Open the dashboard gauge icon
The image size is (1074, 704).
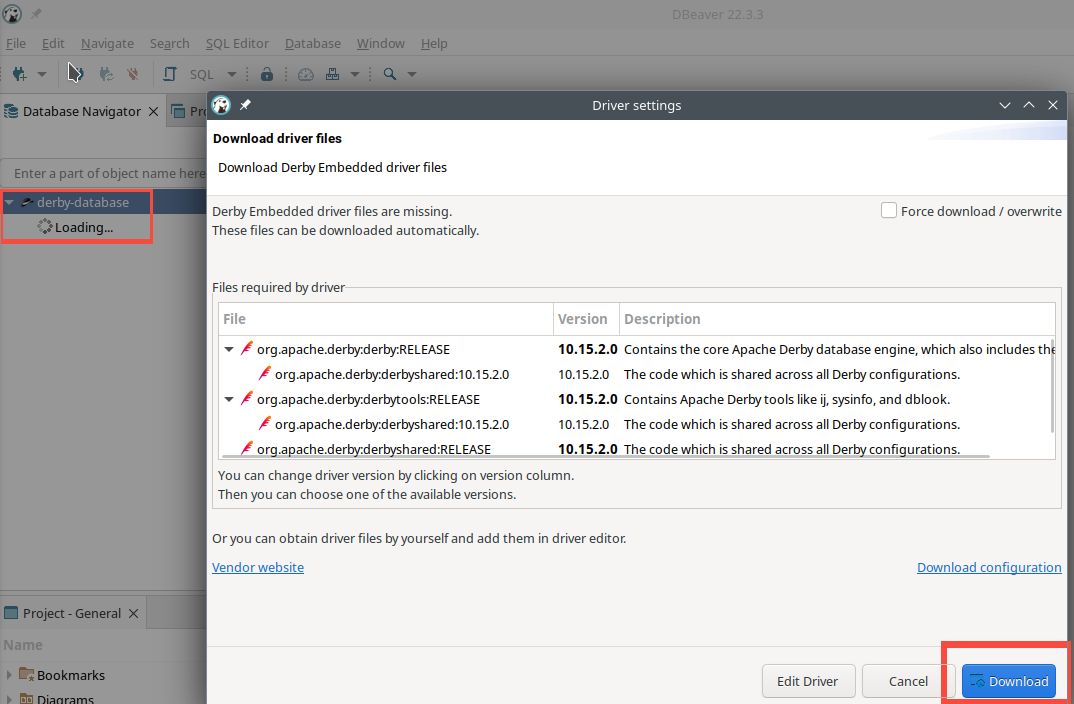[305, 74]
